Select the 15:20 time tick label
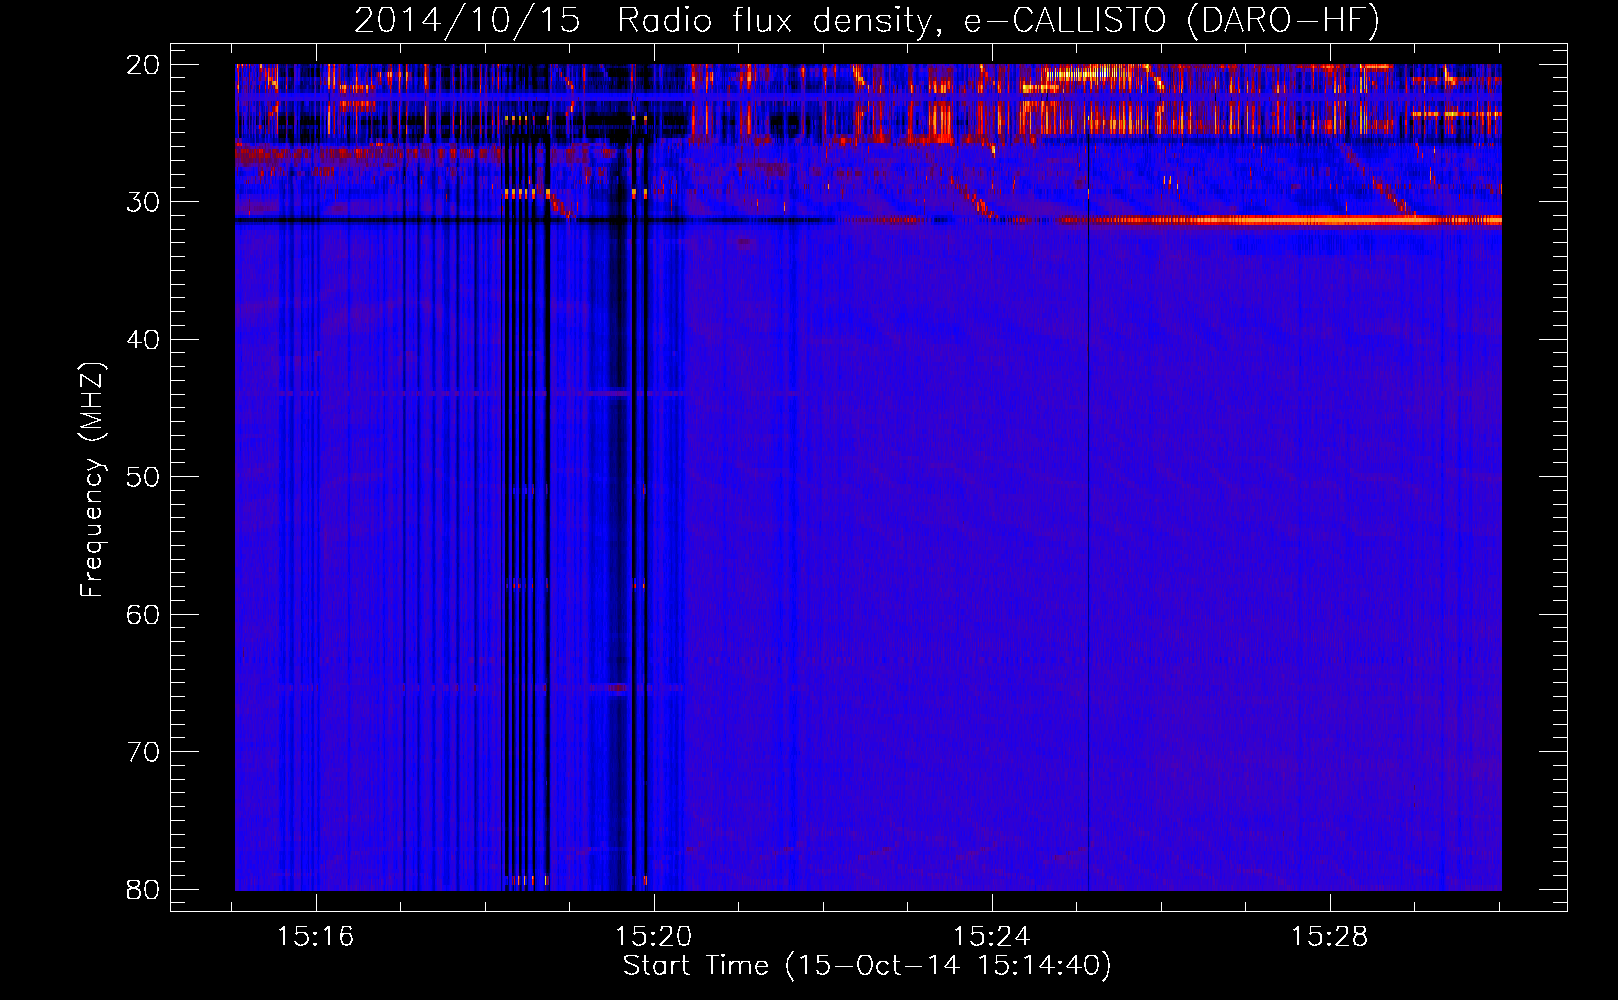Image resolution: width=1618 pixels, height=1000 pixels. point(654,937)
